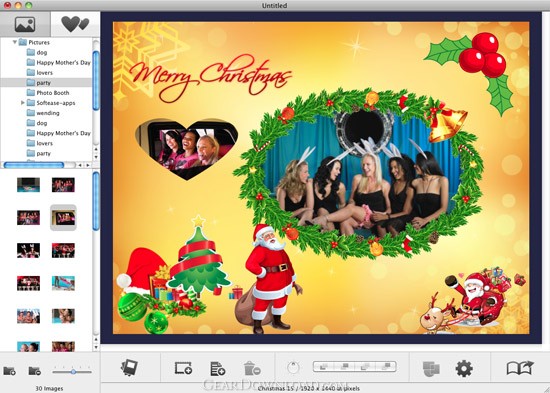Expand the Softease-apps folder
550x393 pixels.
(x=22, y=103)
